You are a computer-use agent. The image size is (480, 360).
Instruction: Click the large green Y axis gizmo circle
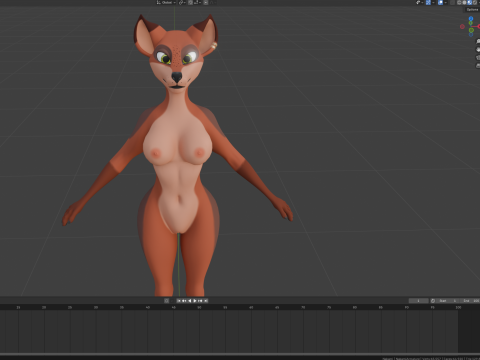click(471, 30)
